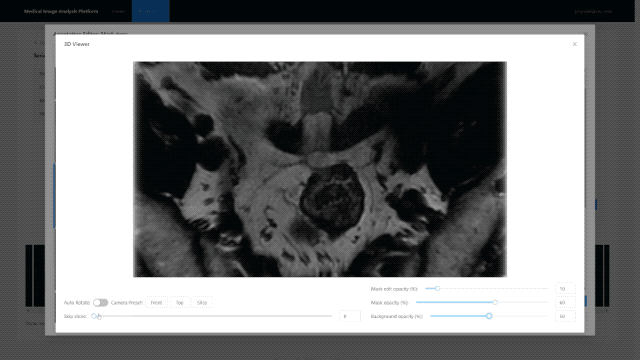Open the Home tab in top navigation

(x=118, y=11)
